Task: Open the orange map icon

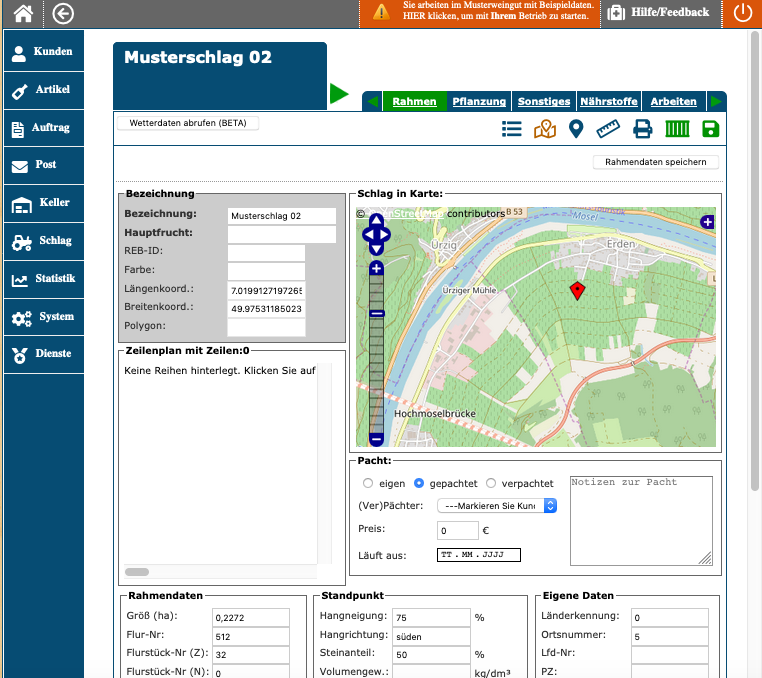Action: coord(544,128)
